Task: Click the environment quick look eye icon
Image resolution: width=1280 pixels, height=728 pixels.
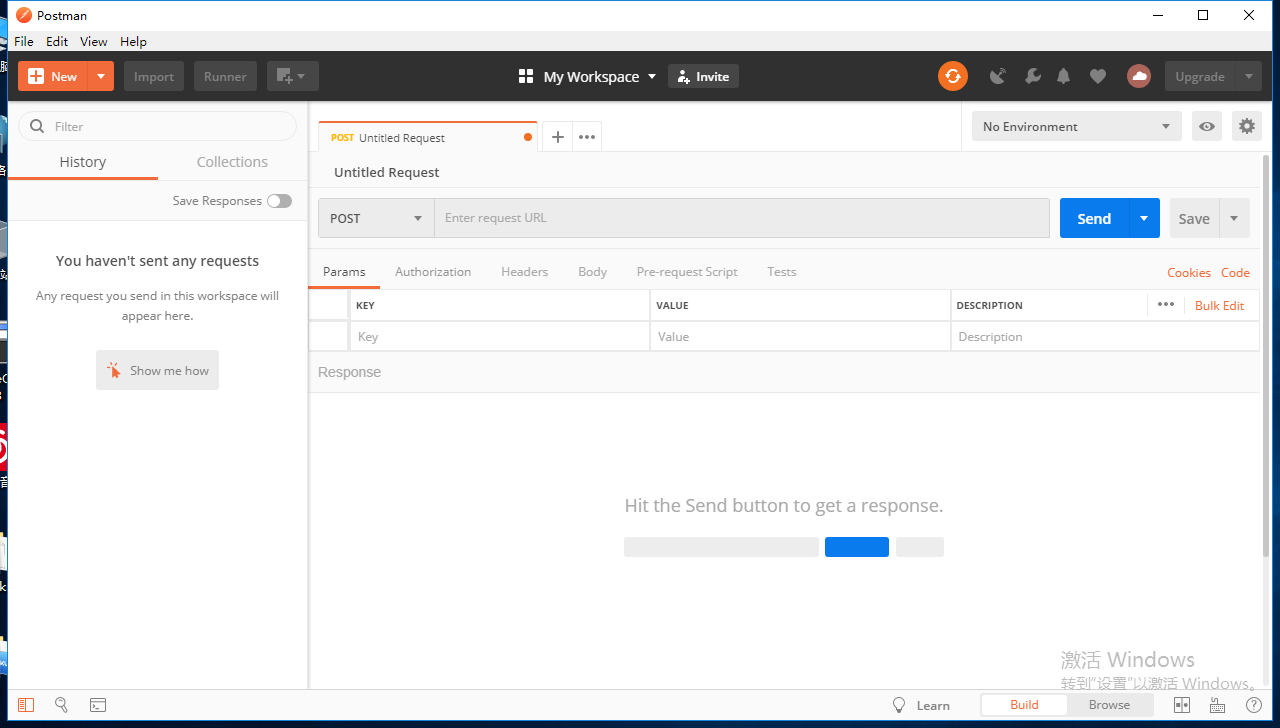Action: 1207,126
